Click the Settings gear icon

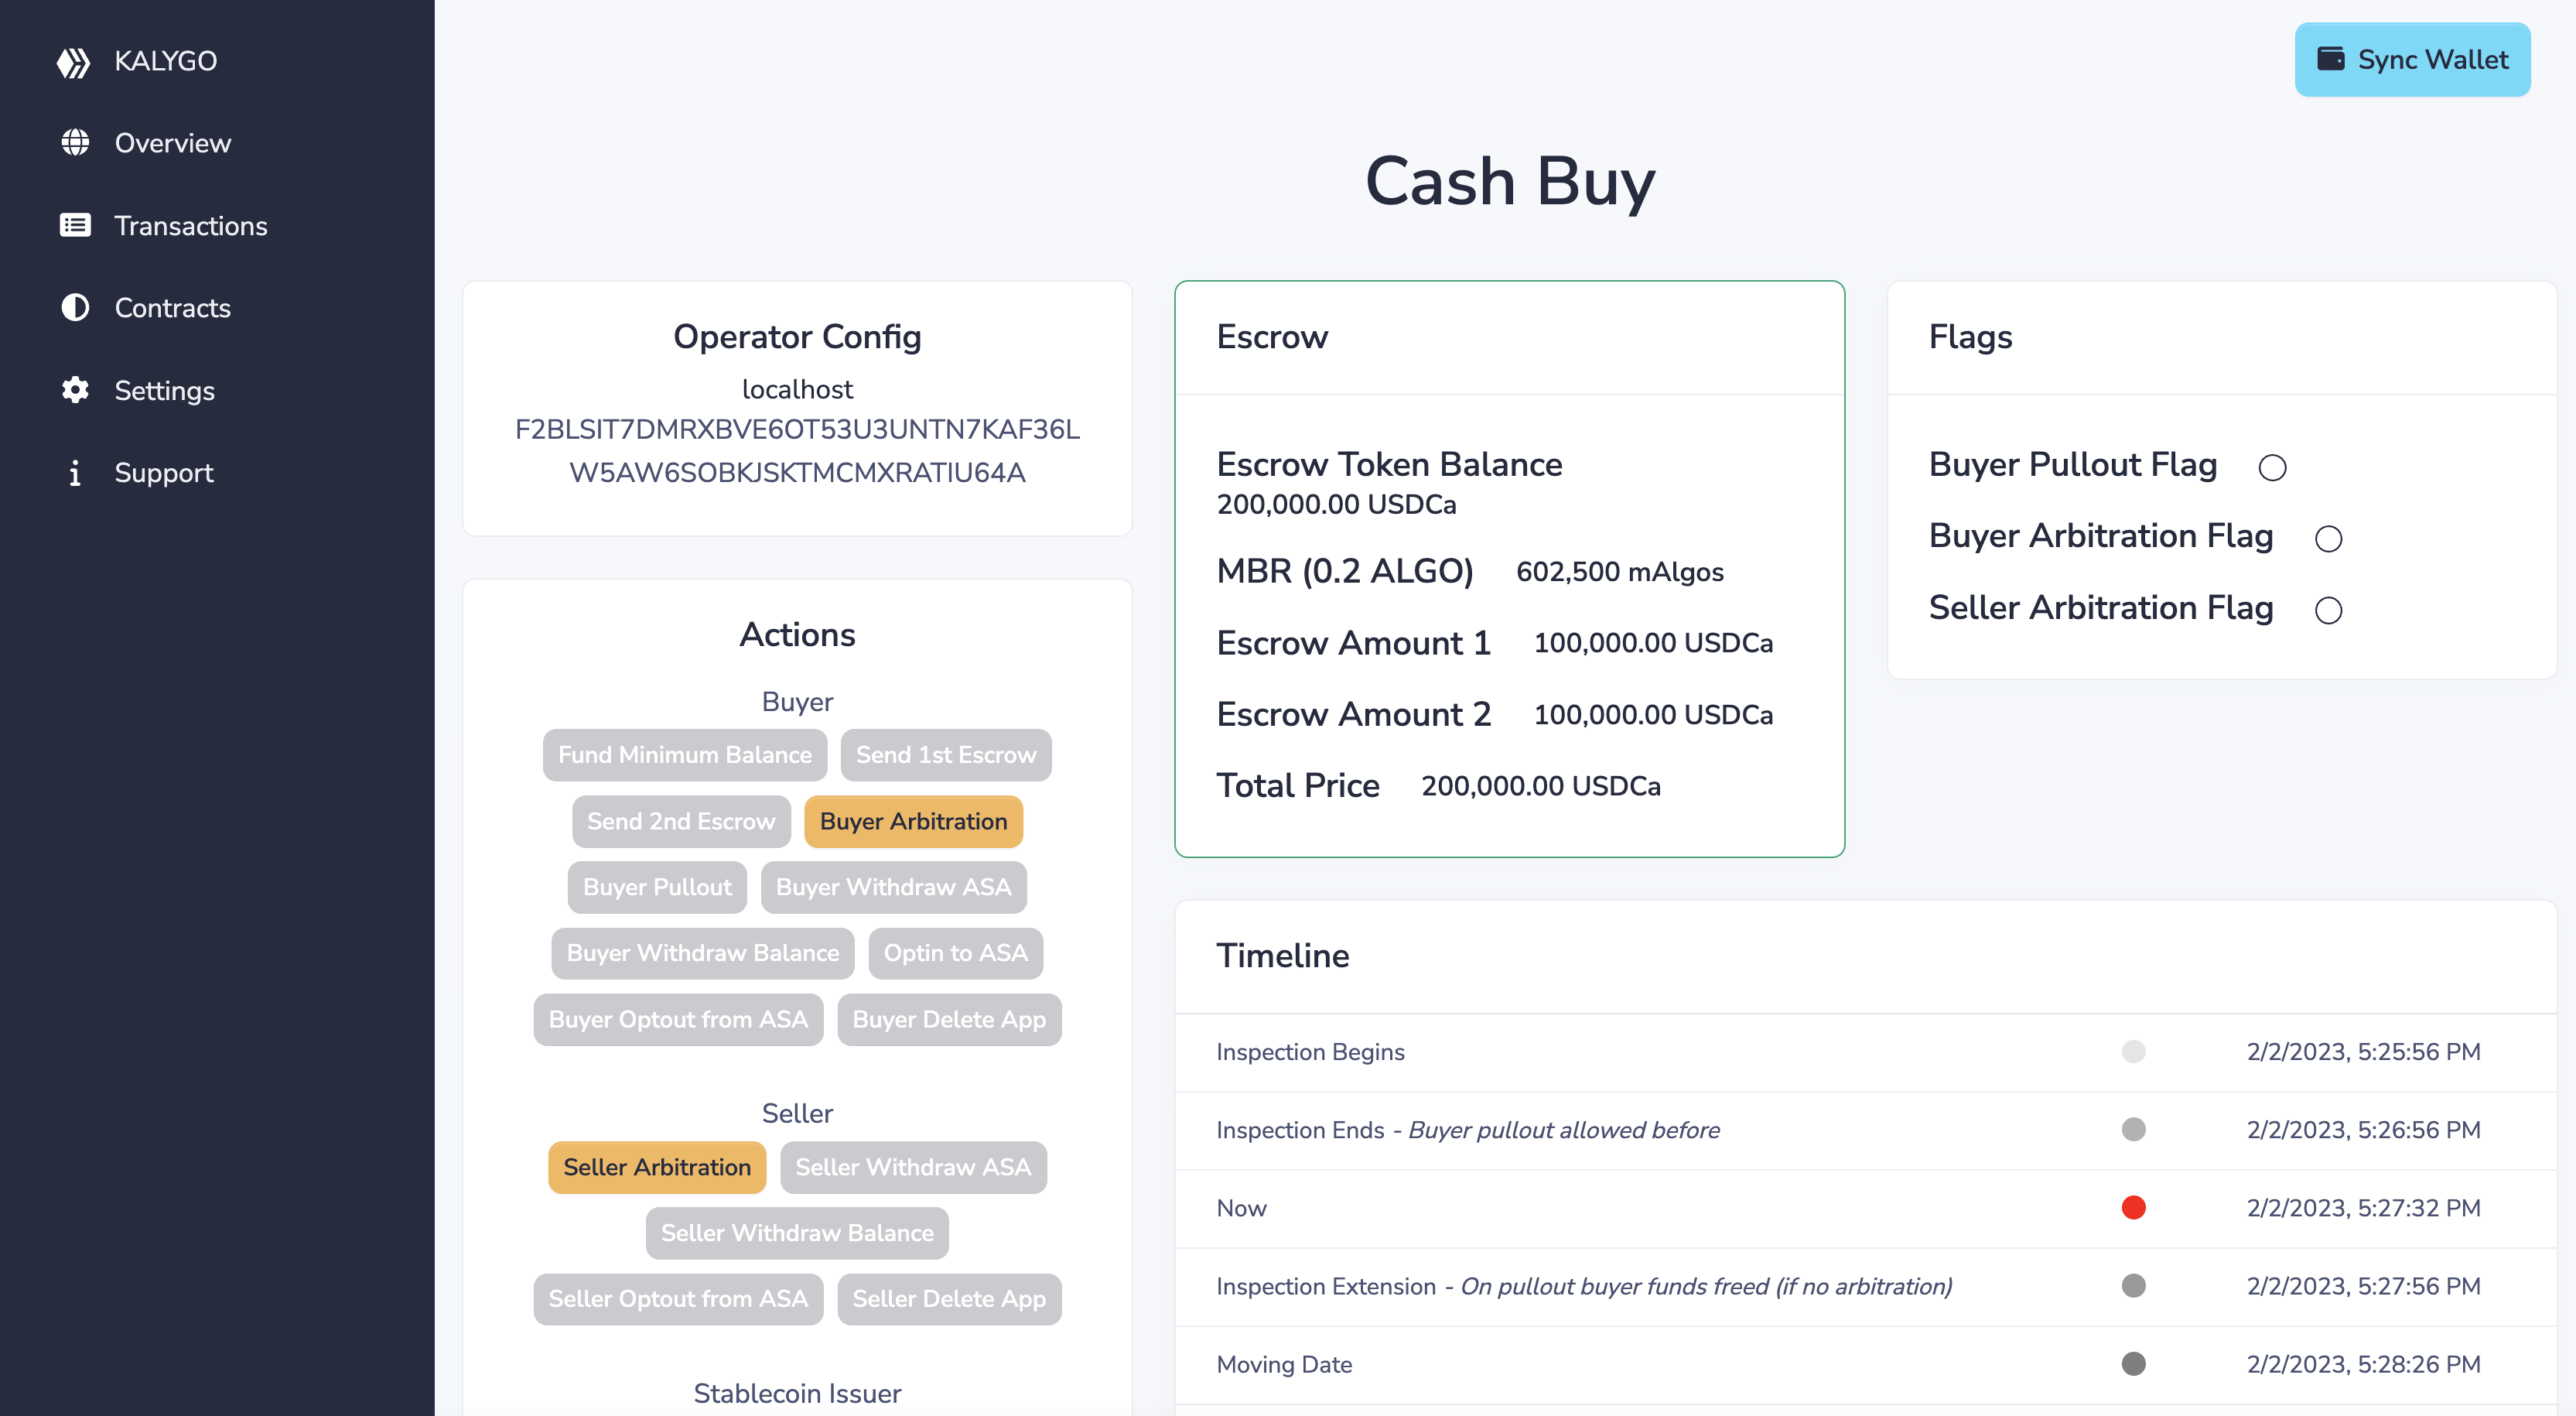click(75, 390)
